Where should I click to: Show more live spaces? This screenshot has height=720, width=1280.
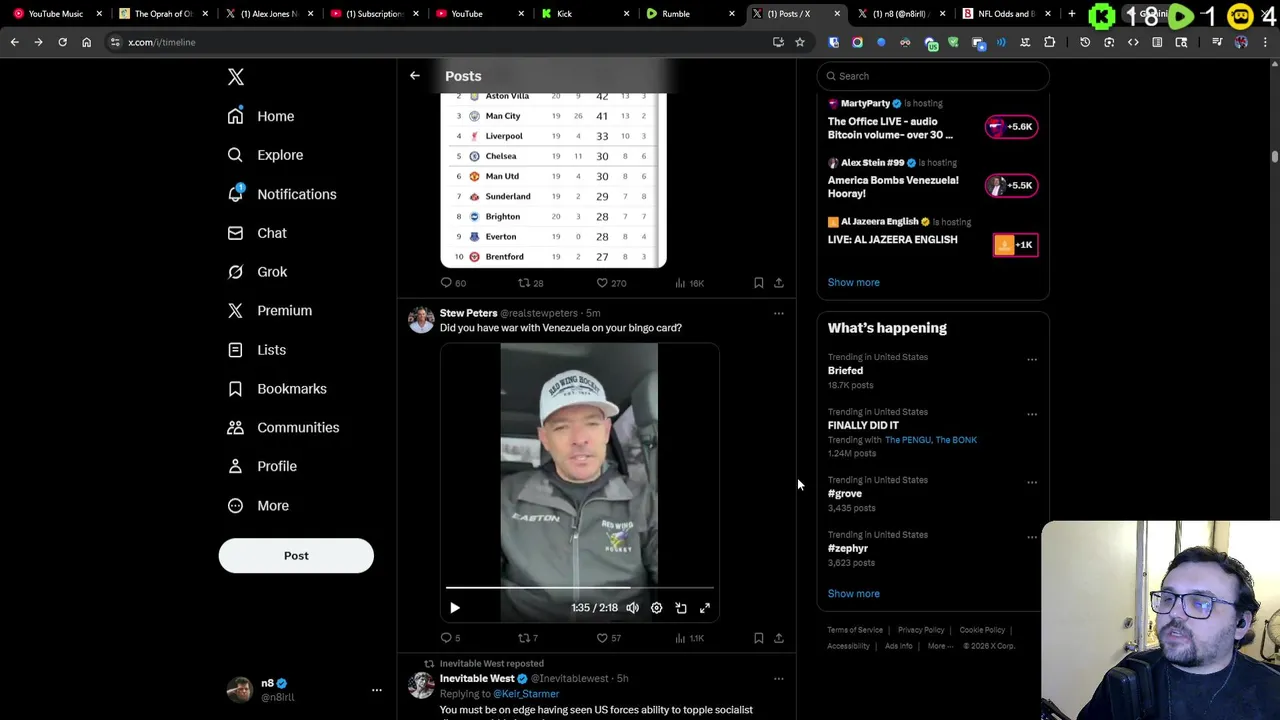tap(853, 282)
